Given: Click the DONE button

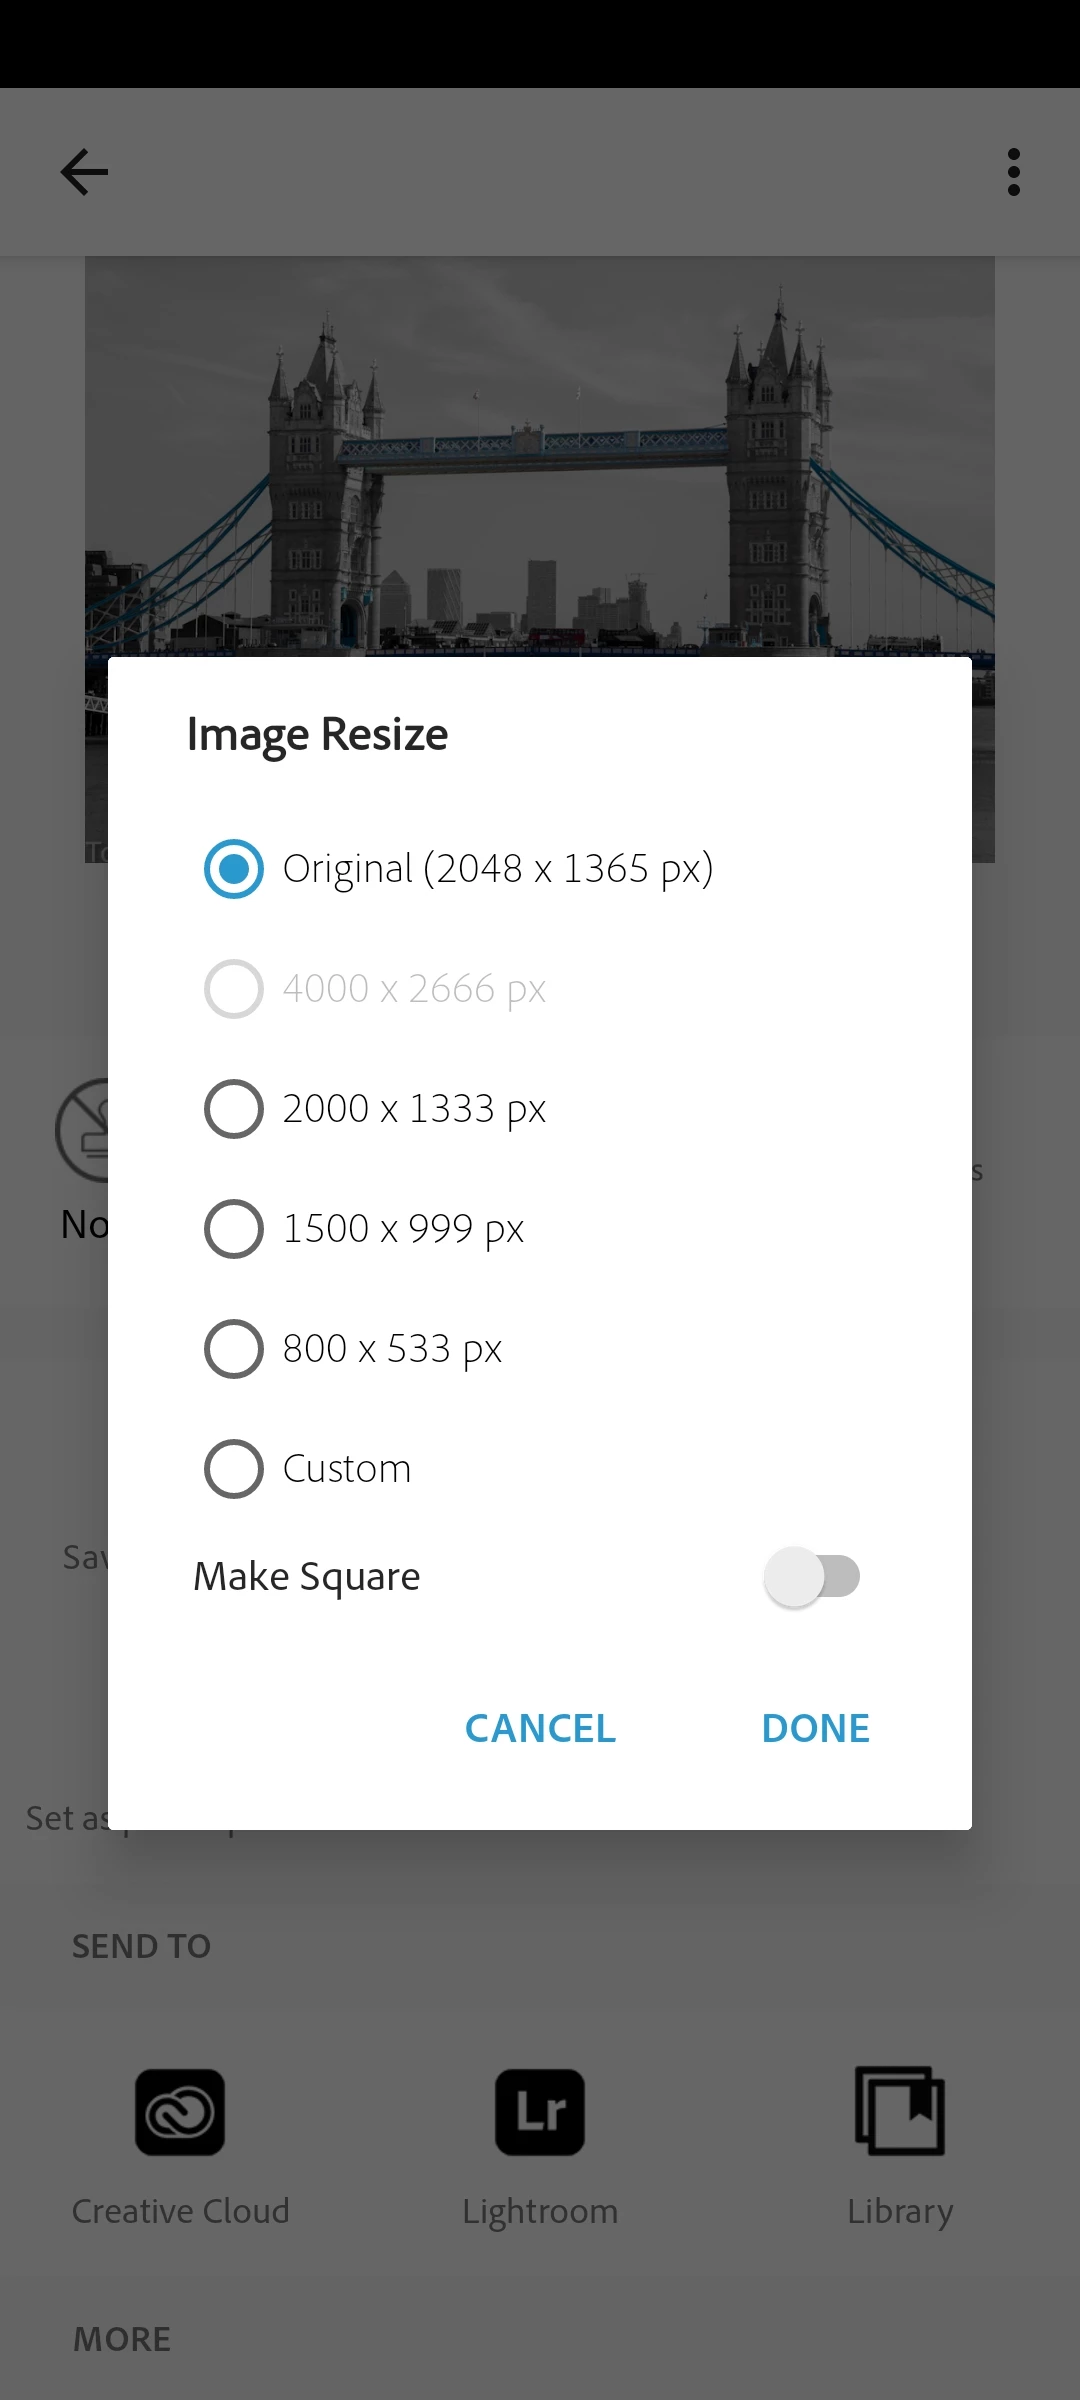Looking at the screenshot, I should [815, 1728].
